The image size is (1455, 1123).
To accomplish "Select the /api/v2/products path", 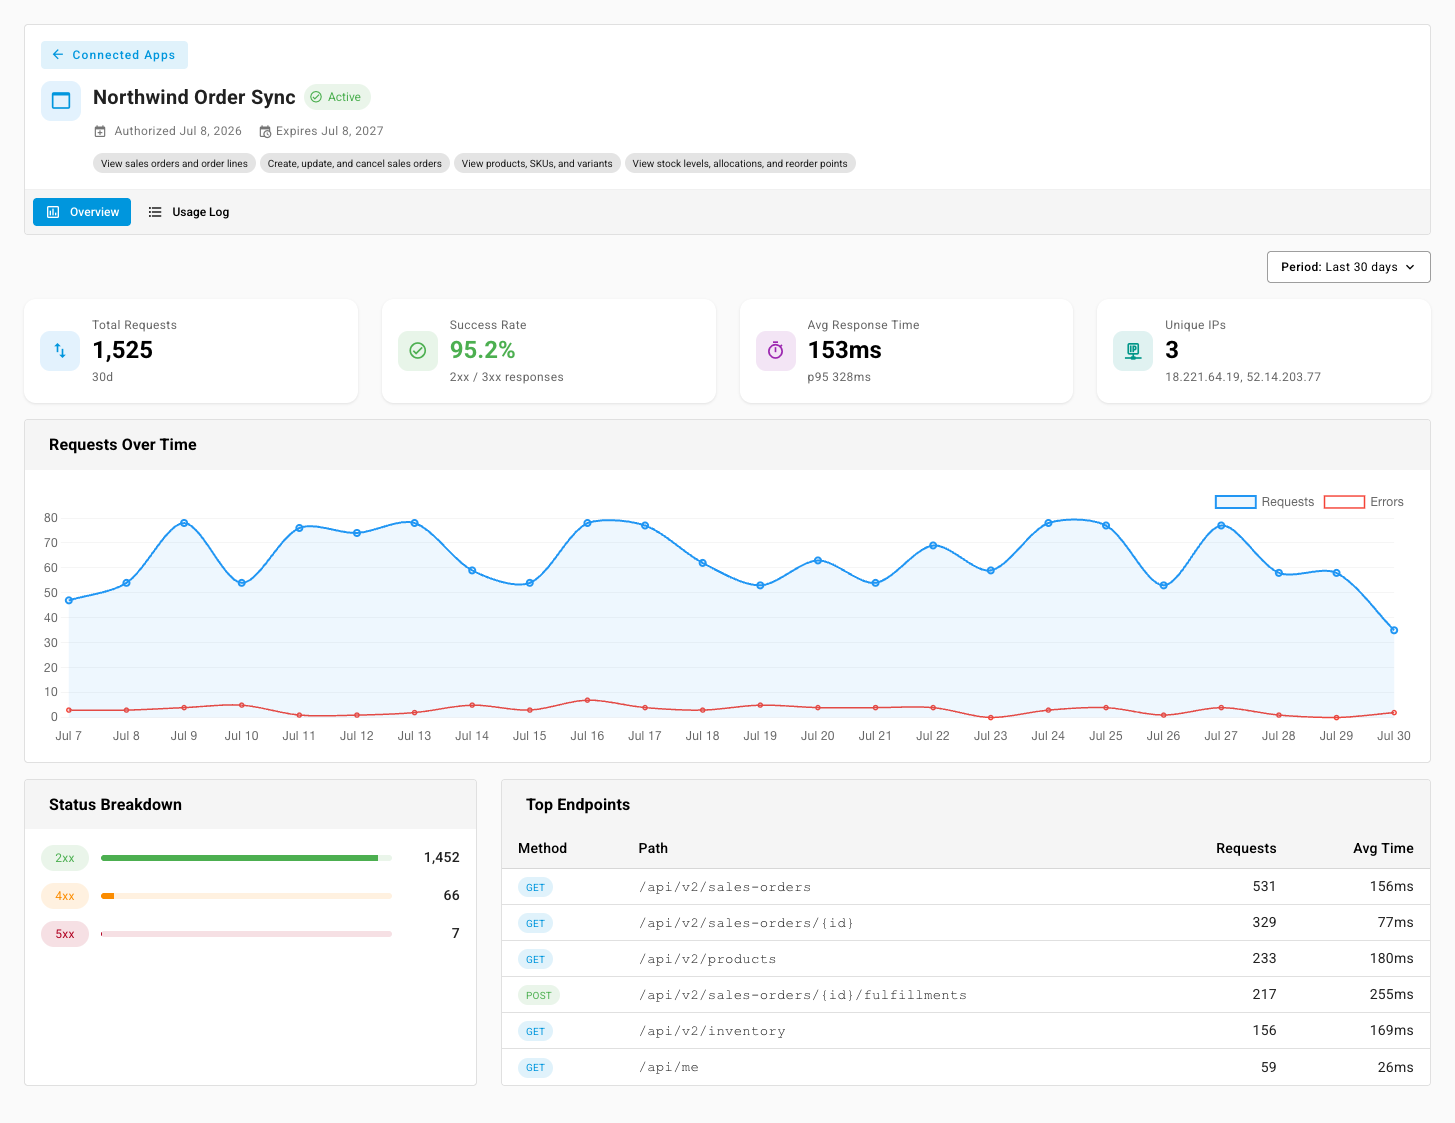I will pyautogui.click(x=707, y=959).
